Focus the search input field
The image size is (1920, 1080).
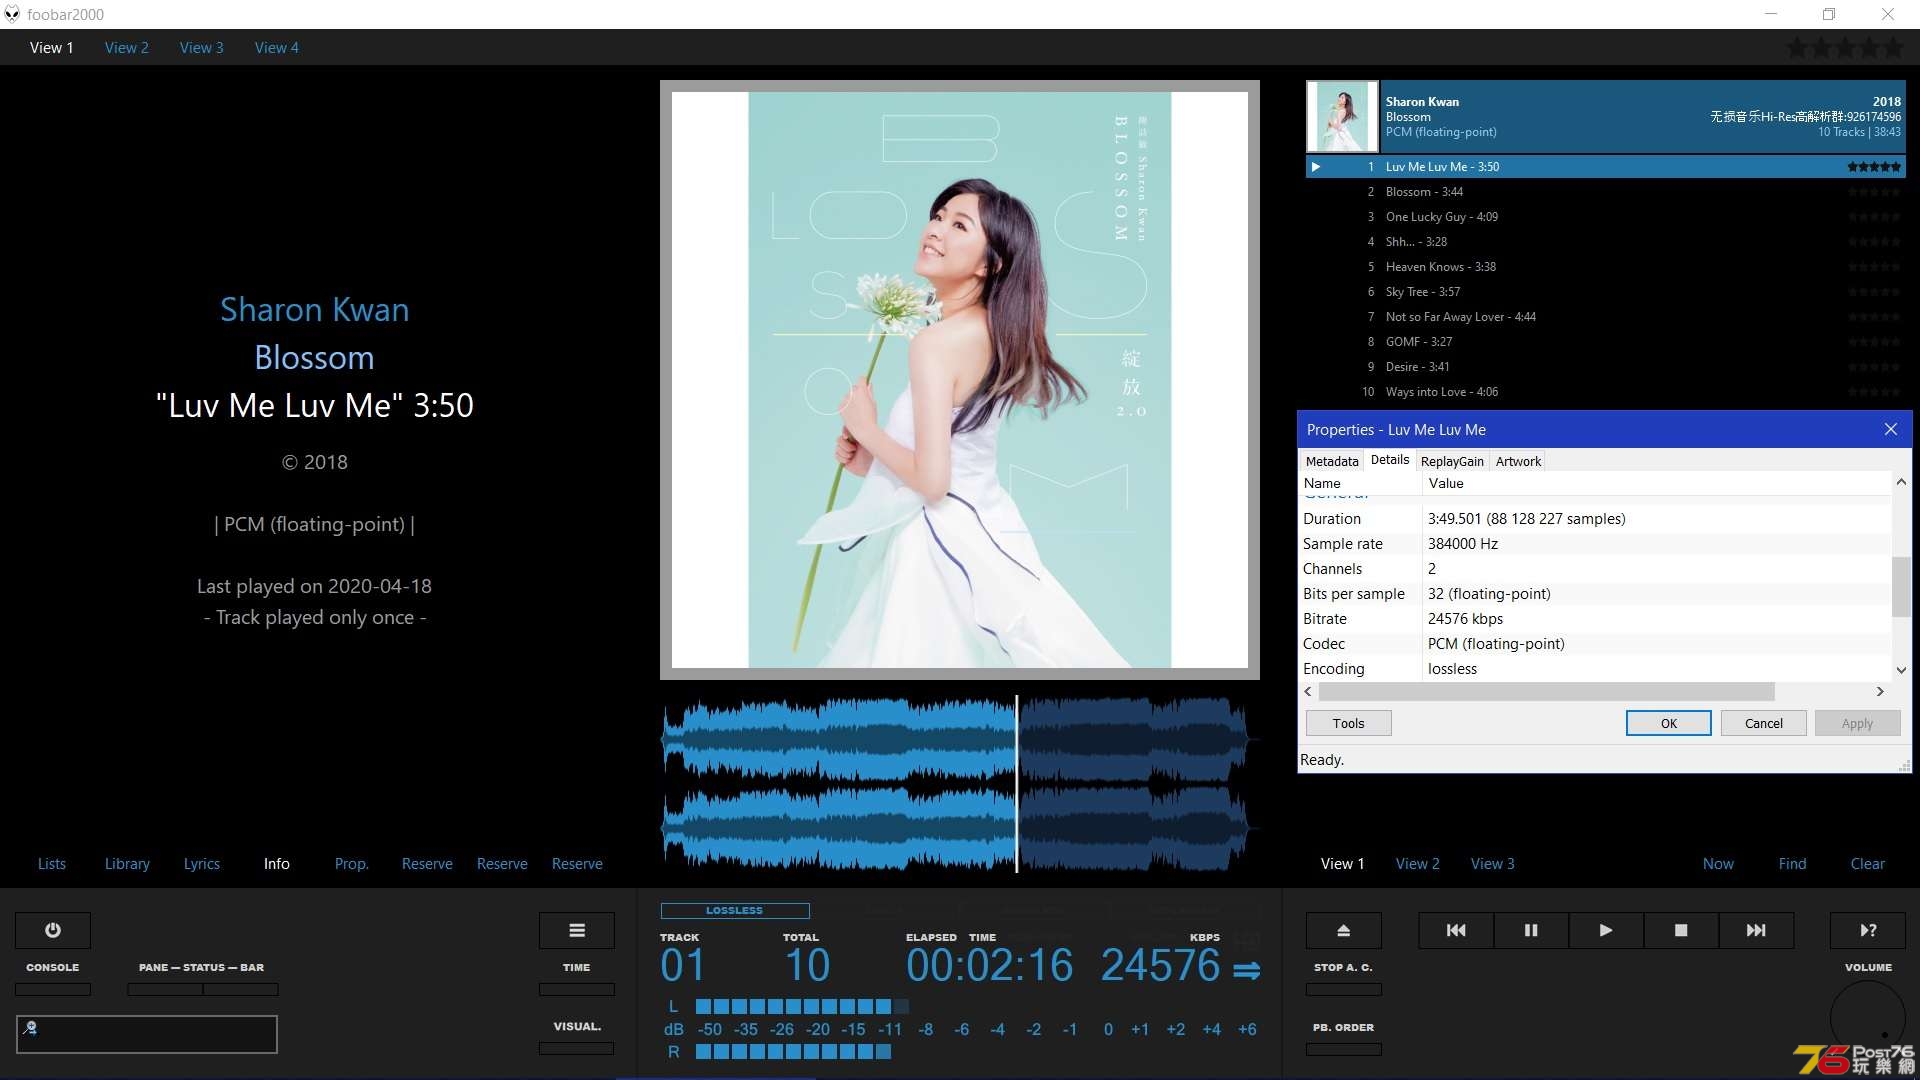[x=147, y=1034]
